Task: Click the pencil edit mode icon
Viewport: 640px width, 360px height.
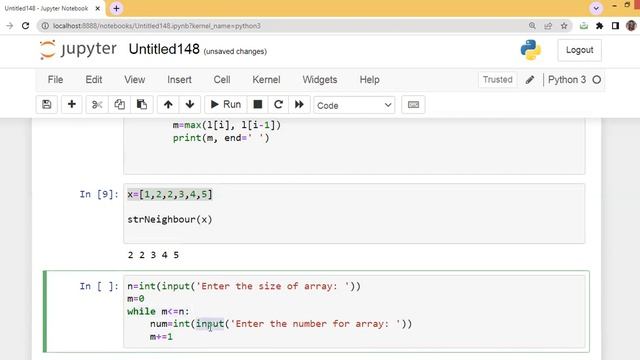Action: [x=530, y=80]
